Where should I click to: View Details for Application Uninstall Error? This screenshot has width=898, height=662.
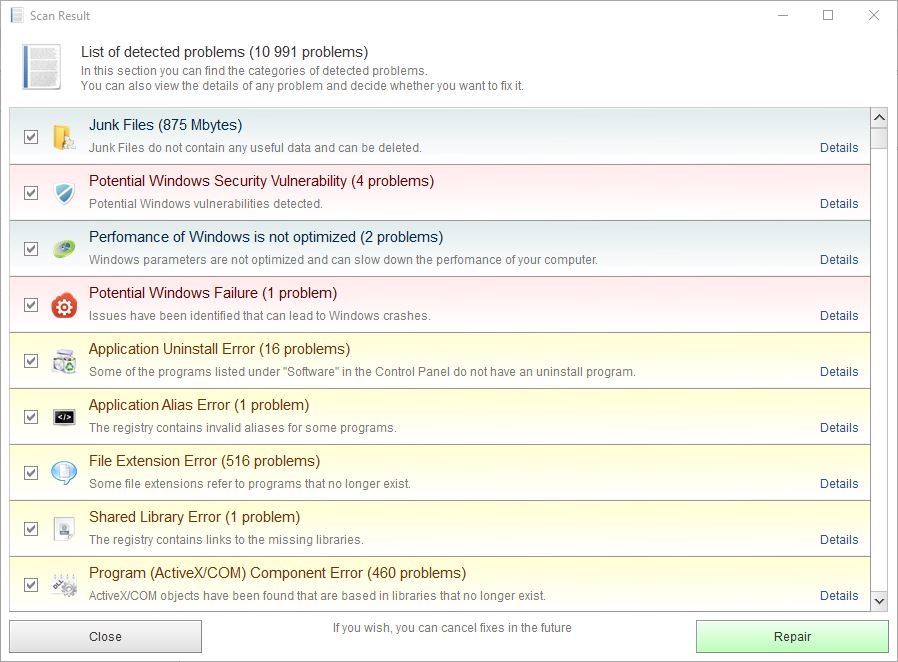838,372
